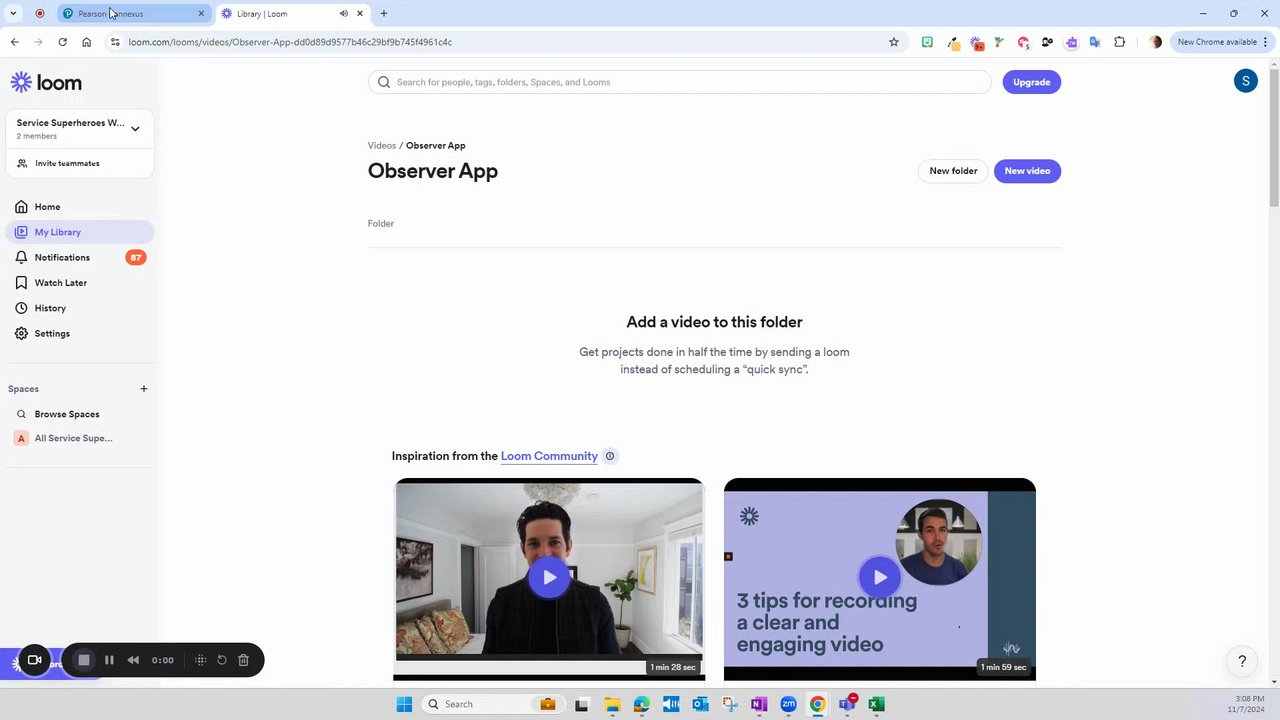Click the New video button
This screenshot has height=720, width=1280.
pos(1027,171)
